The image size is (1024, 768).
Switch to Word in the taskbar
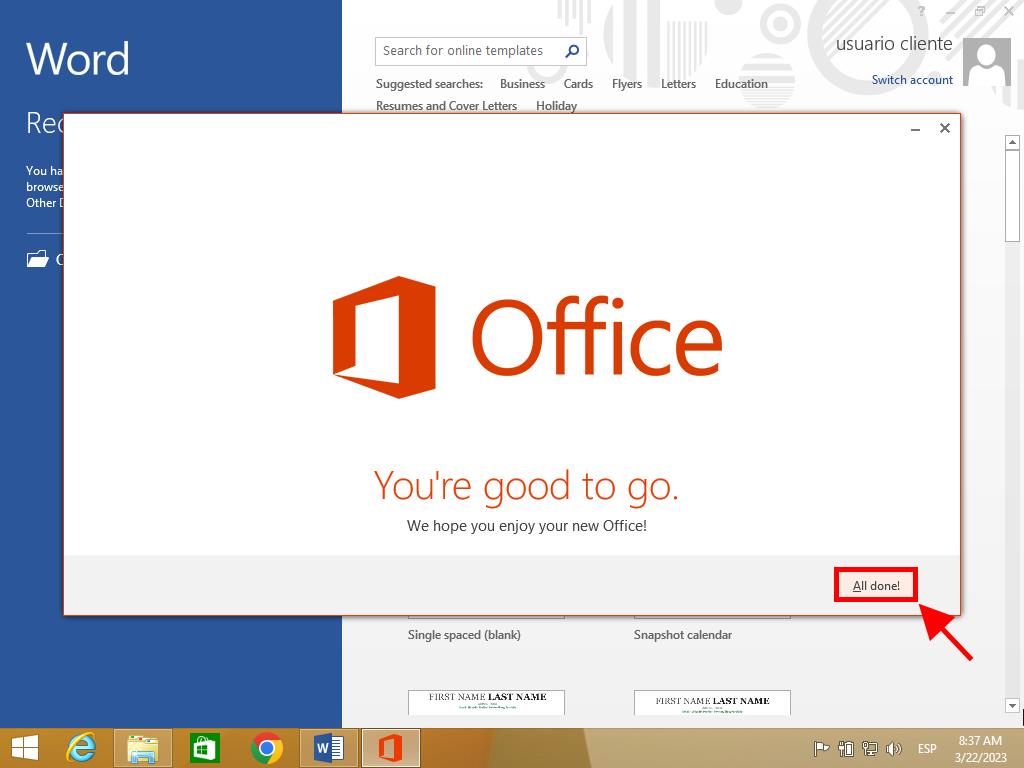click(x=328, y=748)
